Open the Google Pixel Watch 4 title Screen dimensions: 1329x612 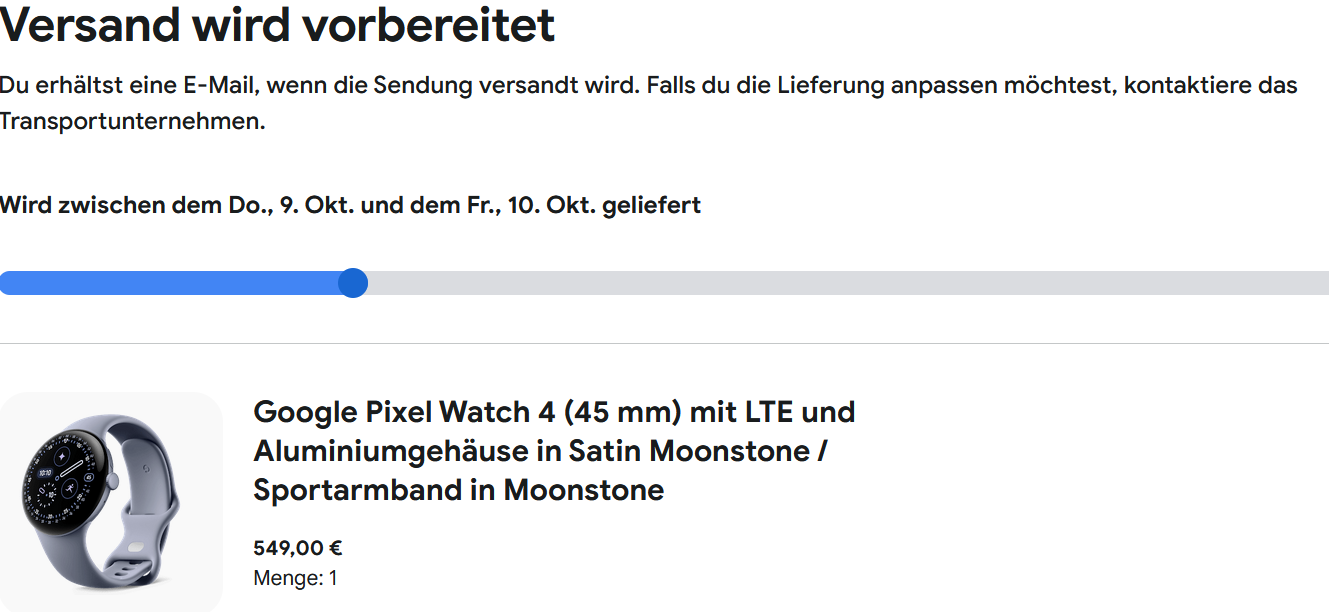[x=554, y=412]
